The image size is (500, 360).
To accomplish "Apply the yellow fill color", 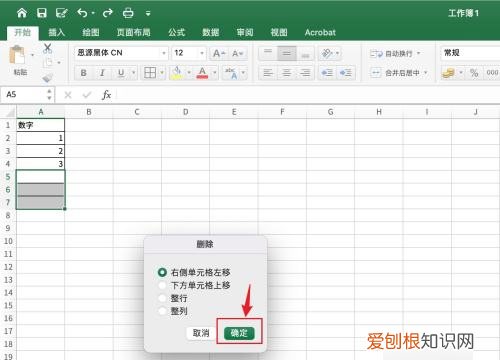I will (x=177, y=72).
